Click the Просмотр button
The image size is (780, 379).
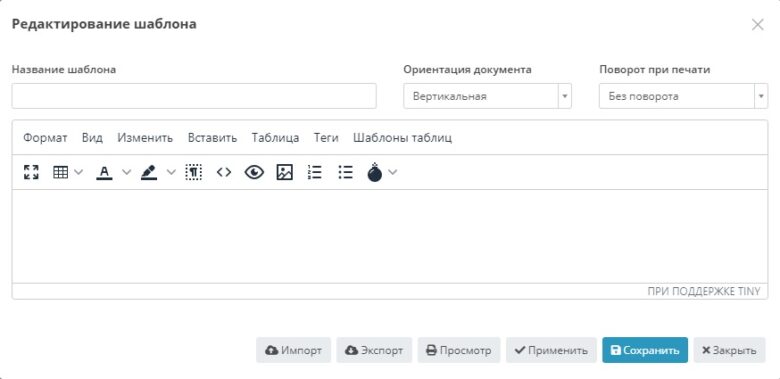click(x=459, y=350)
